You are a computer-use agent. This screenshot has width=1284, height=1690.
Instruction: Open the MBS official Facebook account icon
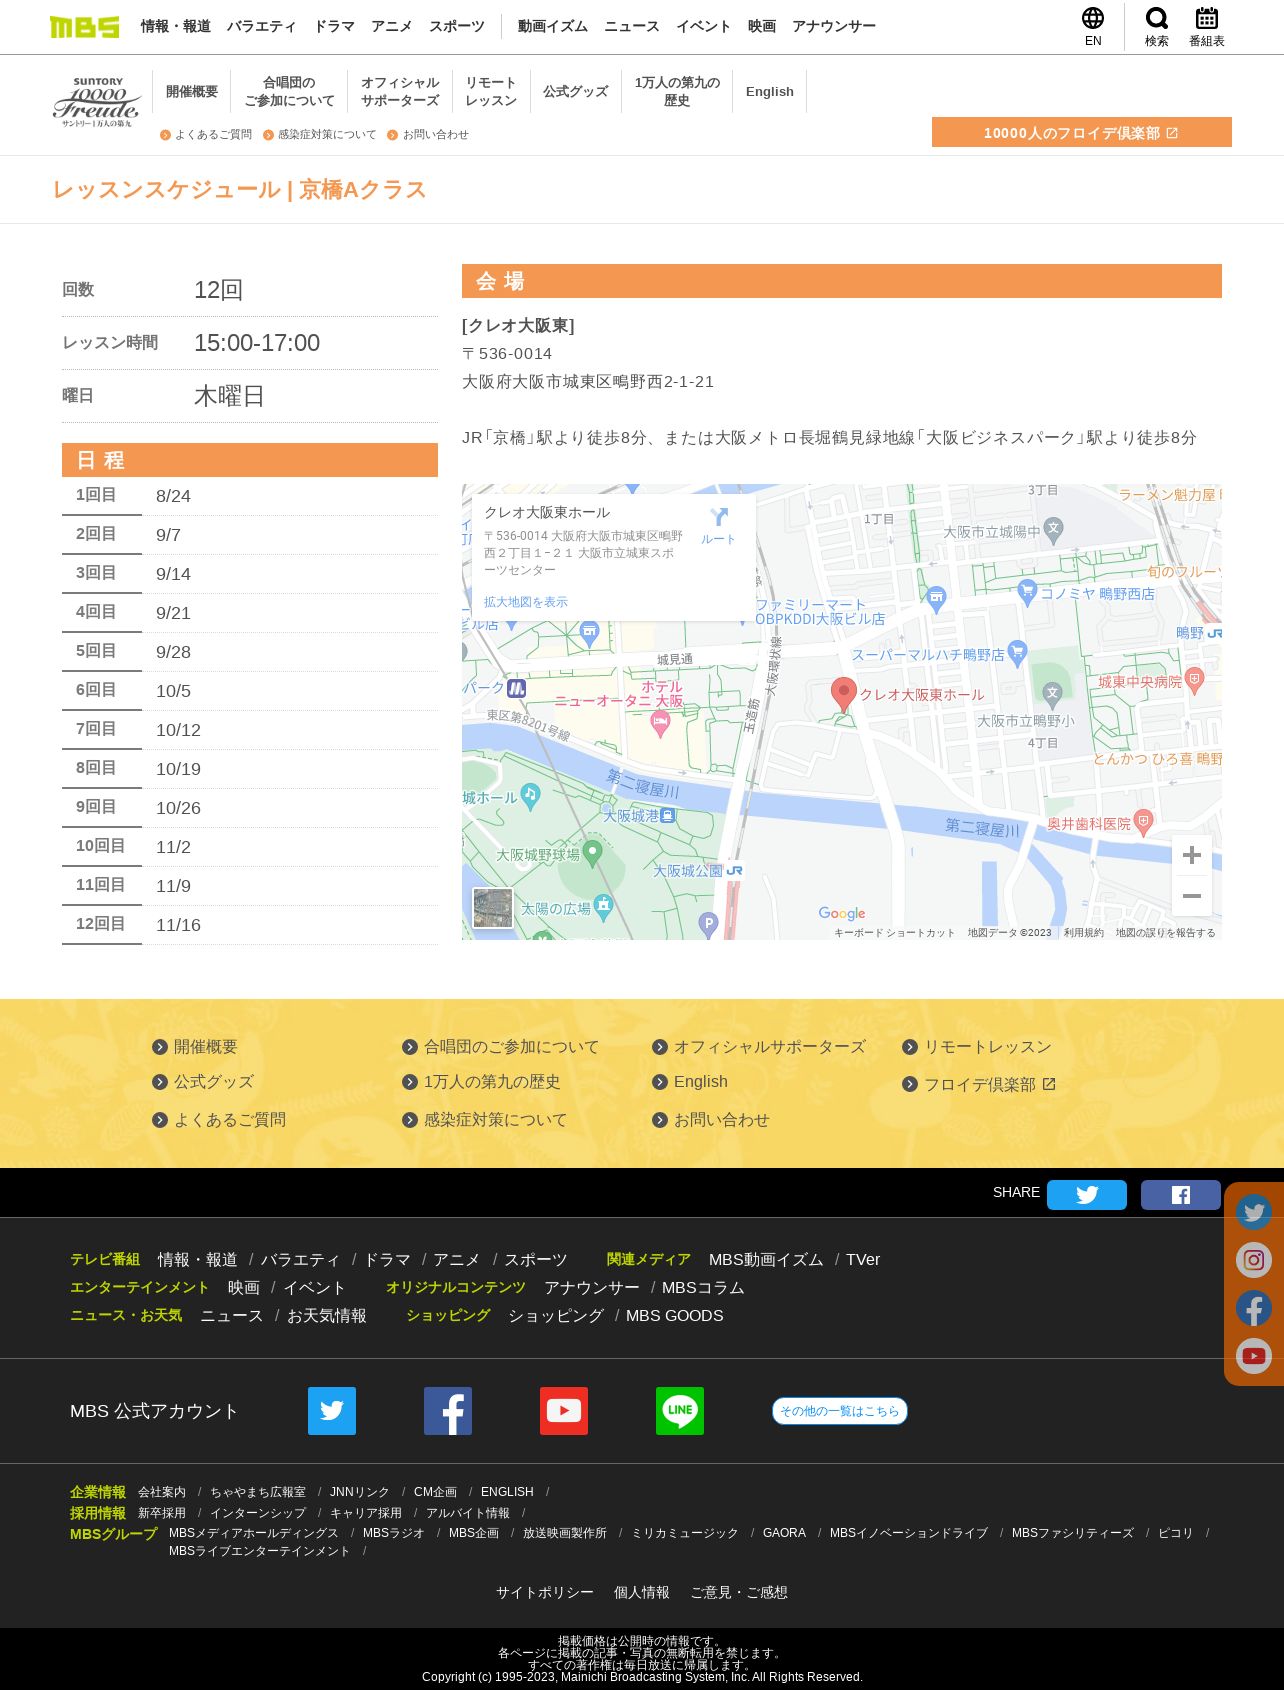pyautogui.click(x=448, y=1411)
